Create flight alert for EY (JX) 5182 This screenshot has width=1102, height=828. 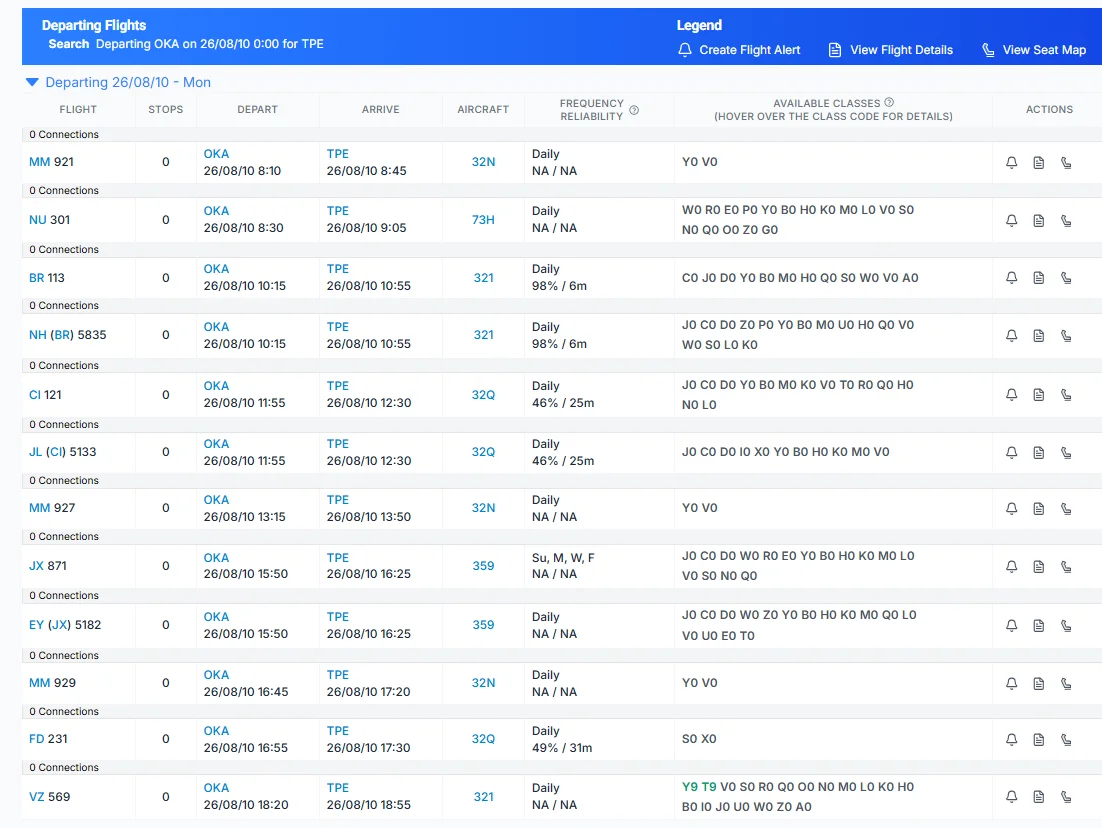(x=1011, y=626)
